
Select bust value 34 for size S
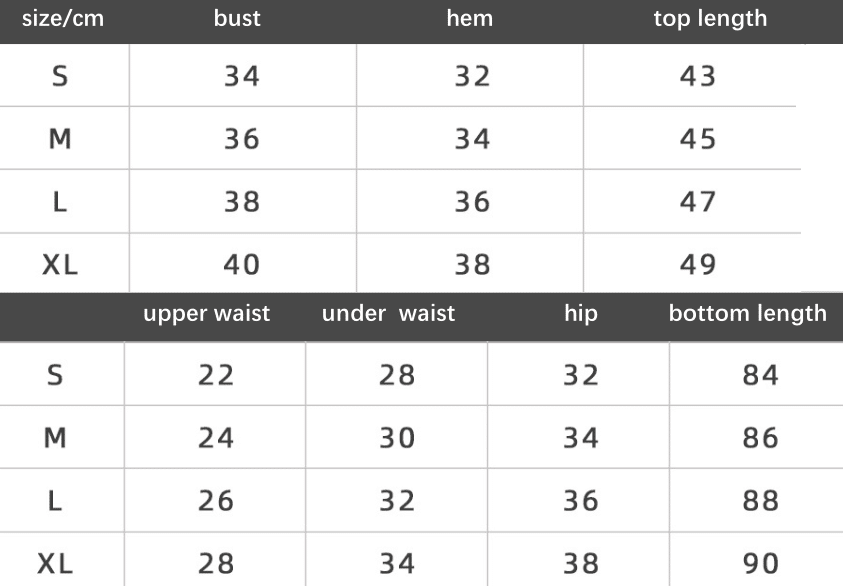(242, 76)
